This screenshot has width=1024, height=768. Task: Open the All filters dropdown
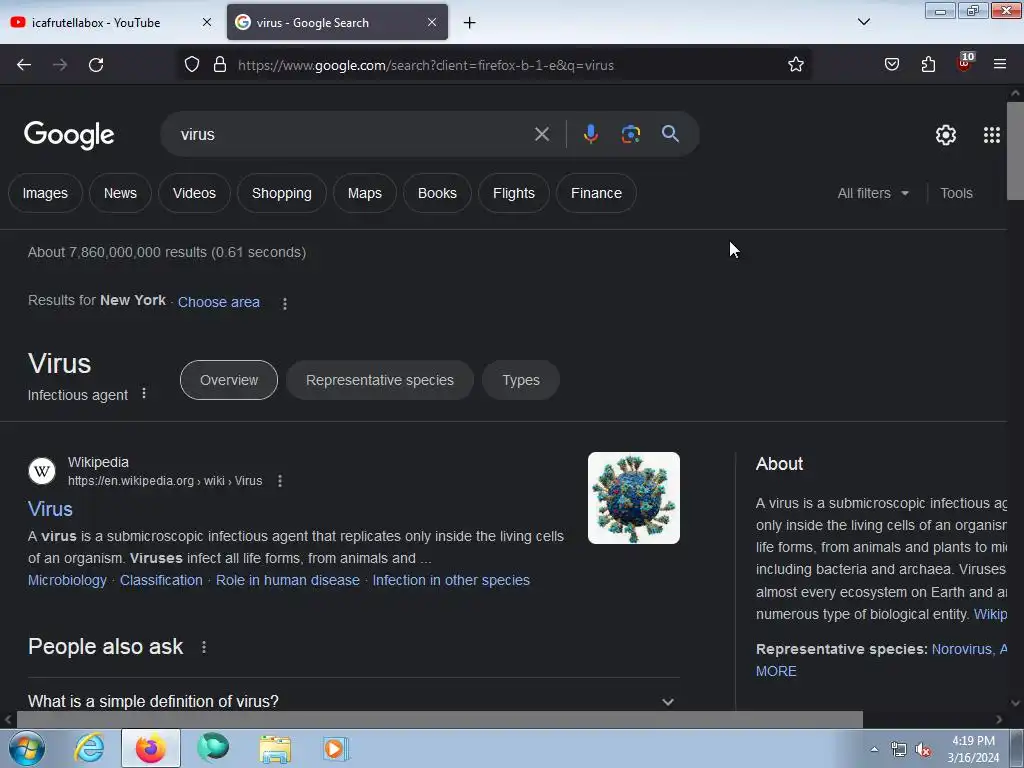coord(873,193)
